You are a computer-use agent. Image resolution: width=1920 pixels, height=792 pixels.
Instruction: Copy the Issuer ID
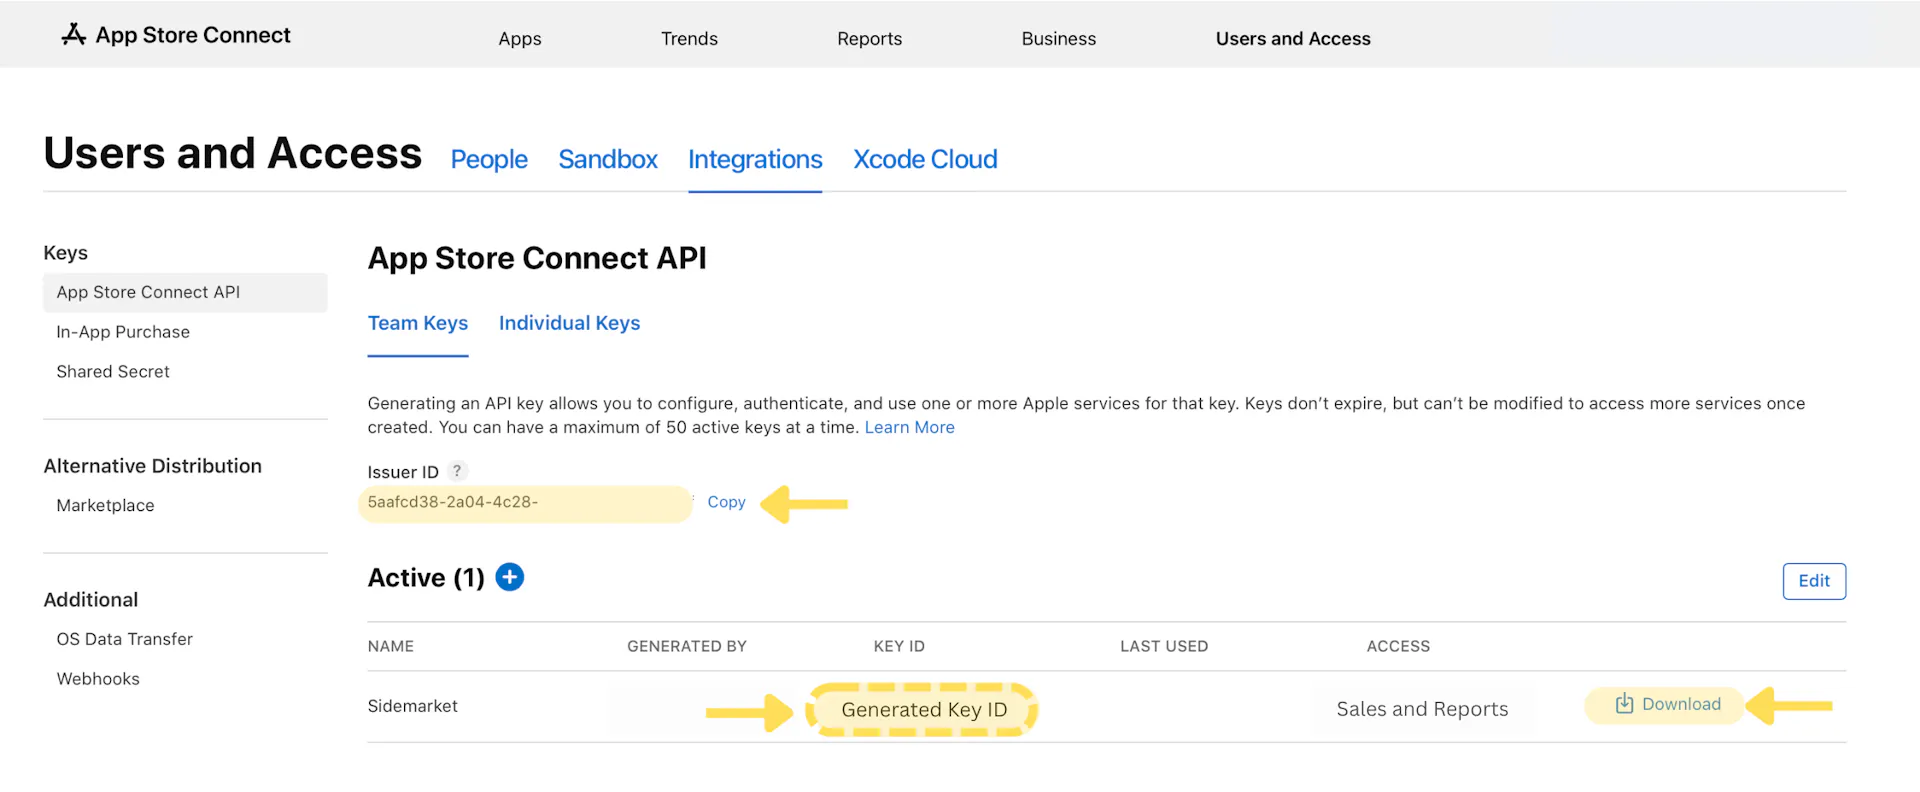[x=726, y=502]
